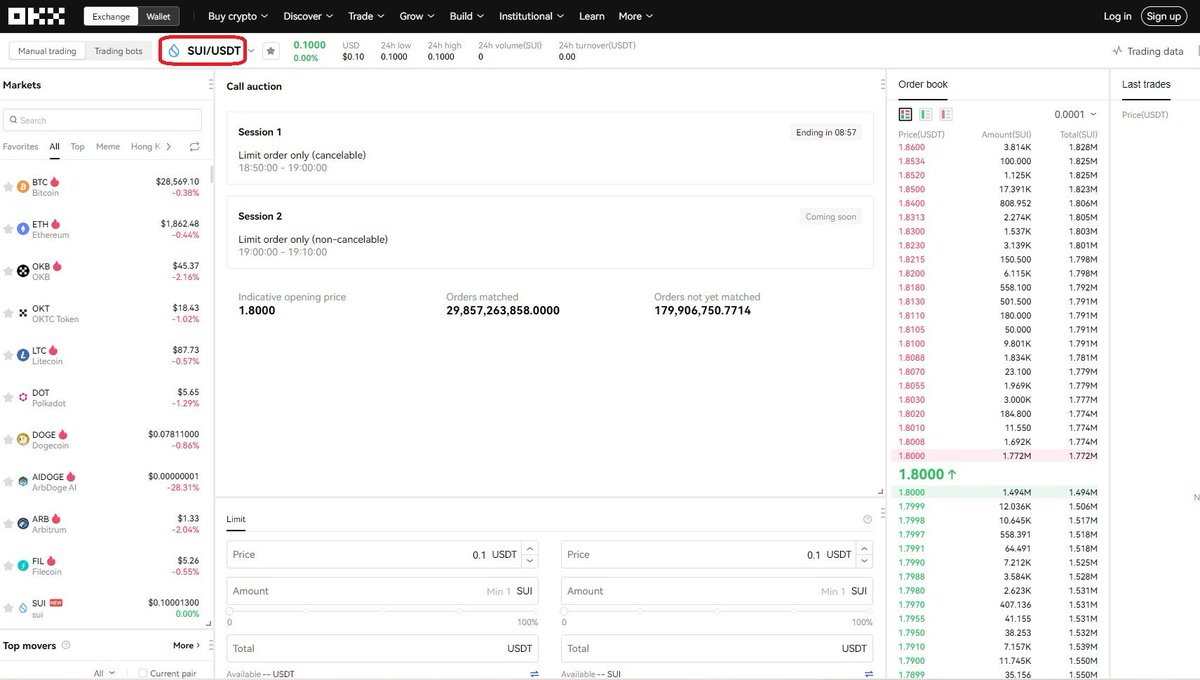Click the buy amount percentage slider handle

click(x=230, y=610)
